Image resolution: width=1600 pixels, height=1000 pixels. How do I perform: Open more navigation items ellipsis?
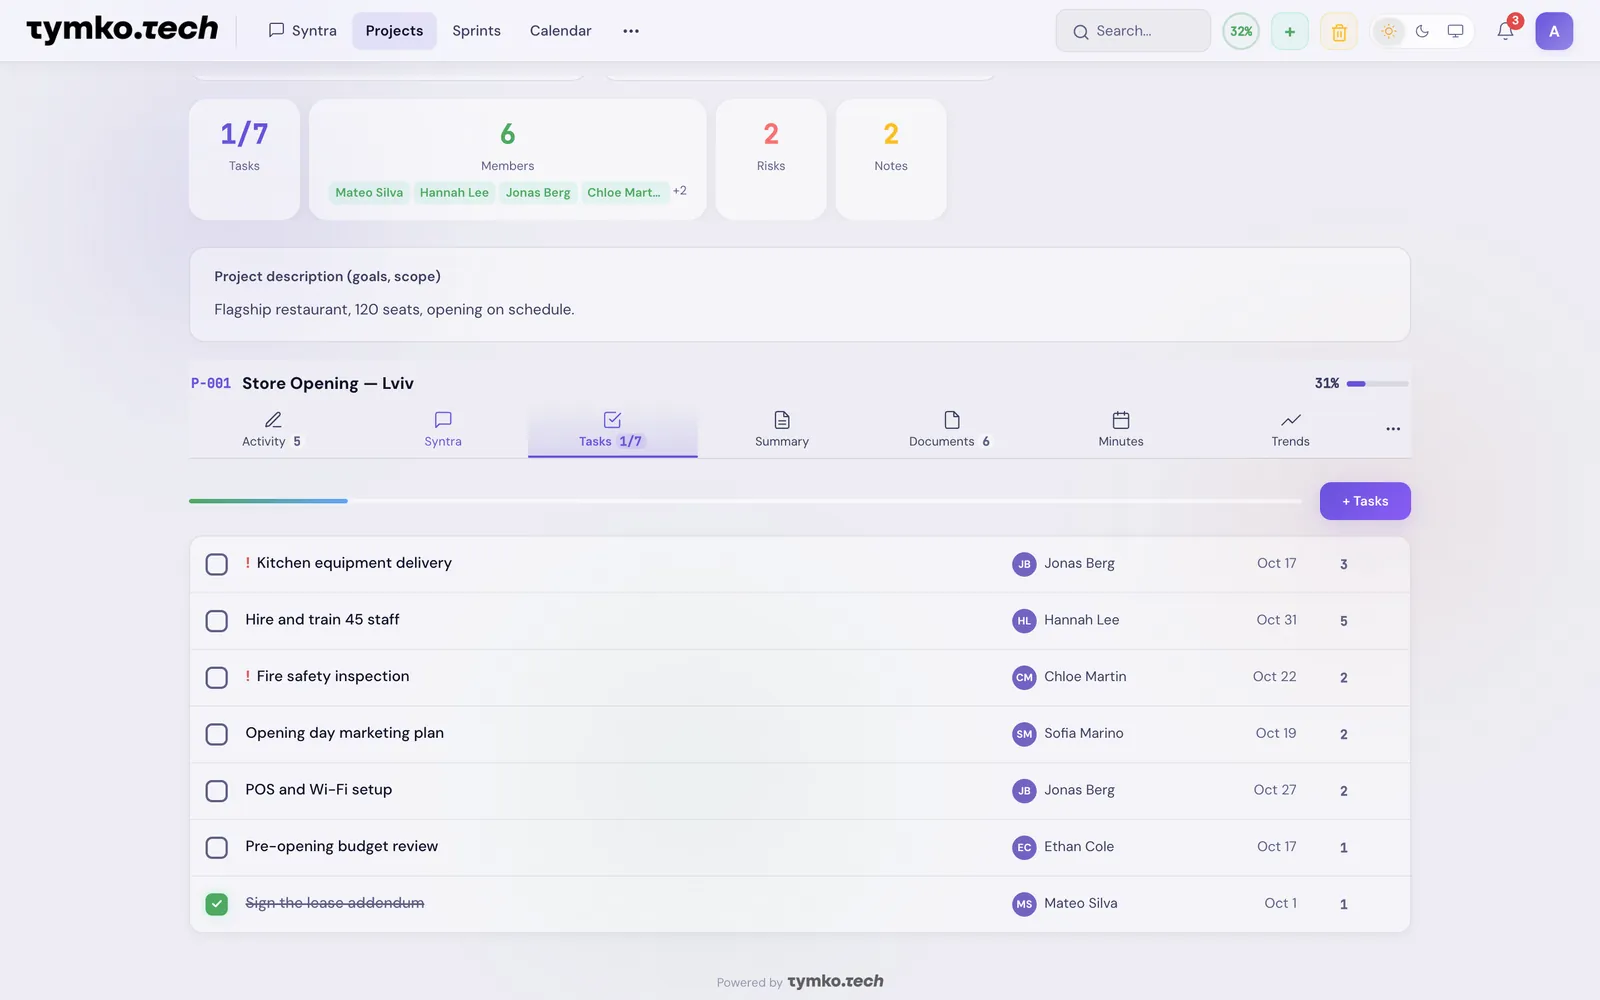pos(631,31)
